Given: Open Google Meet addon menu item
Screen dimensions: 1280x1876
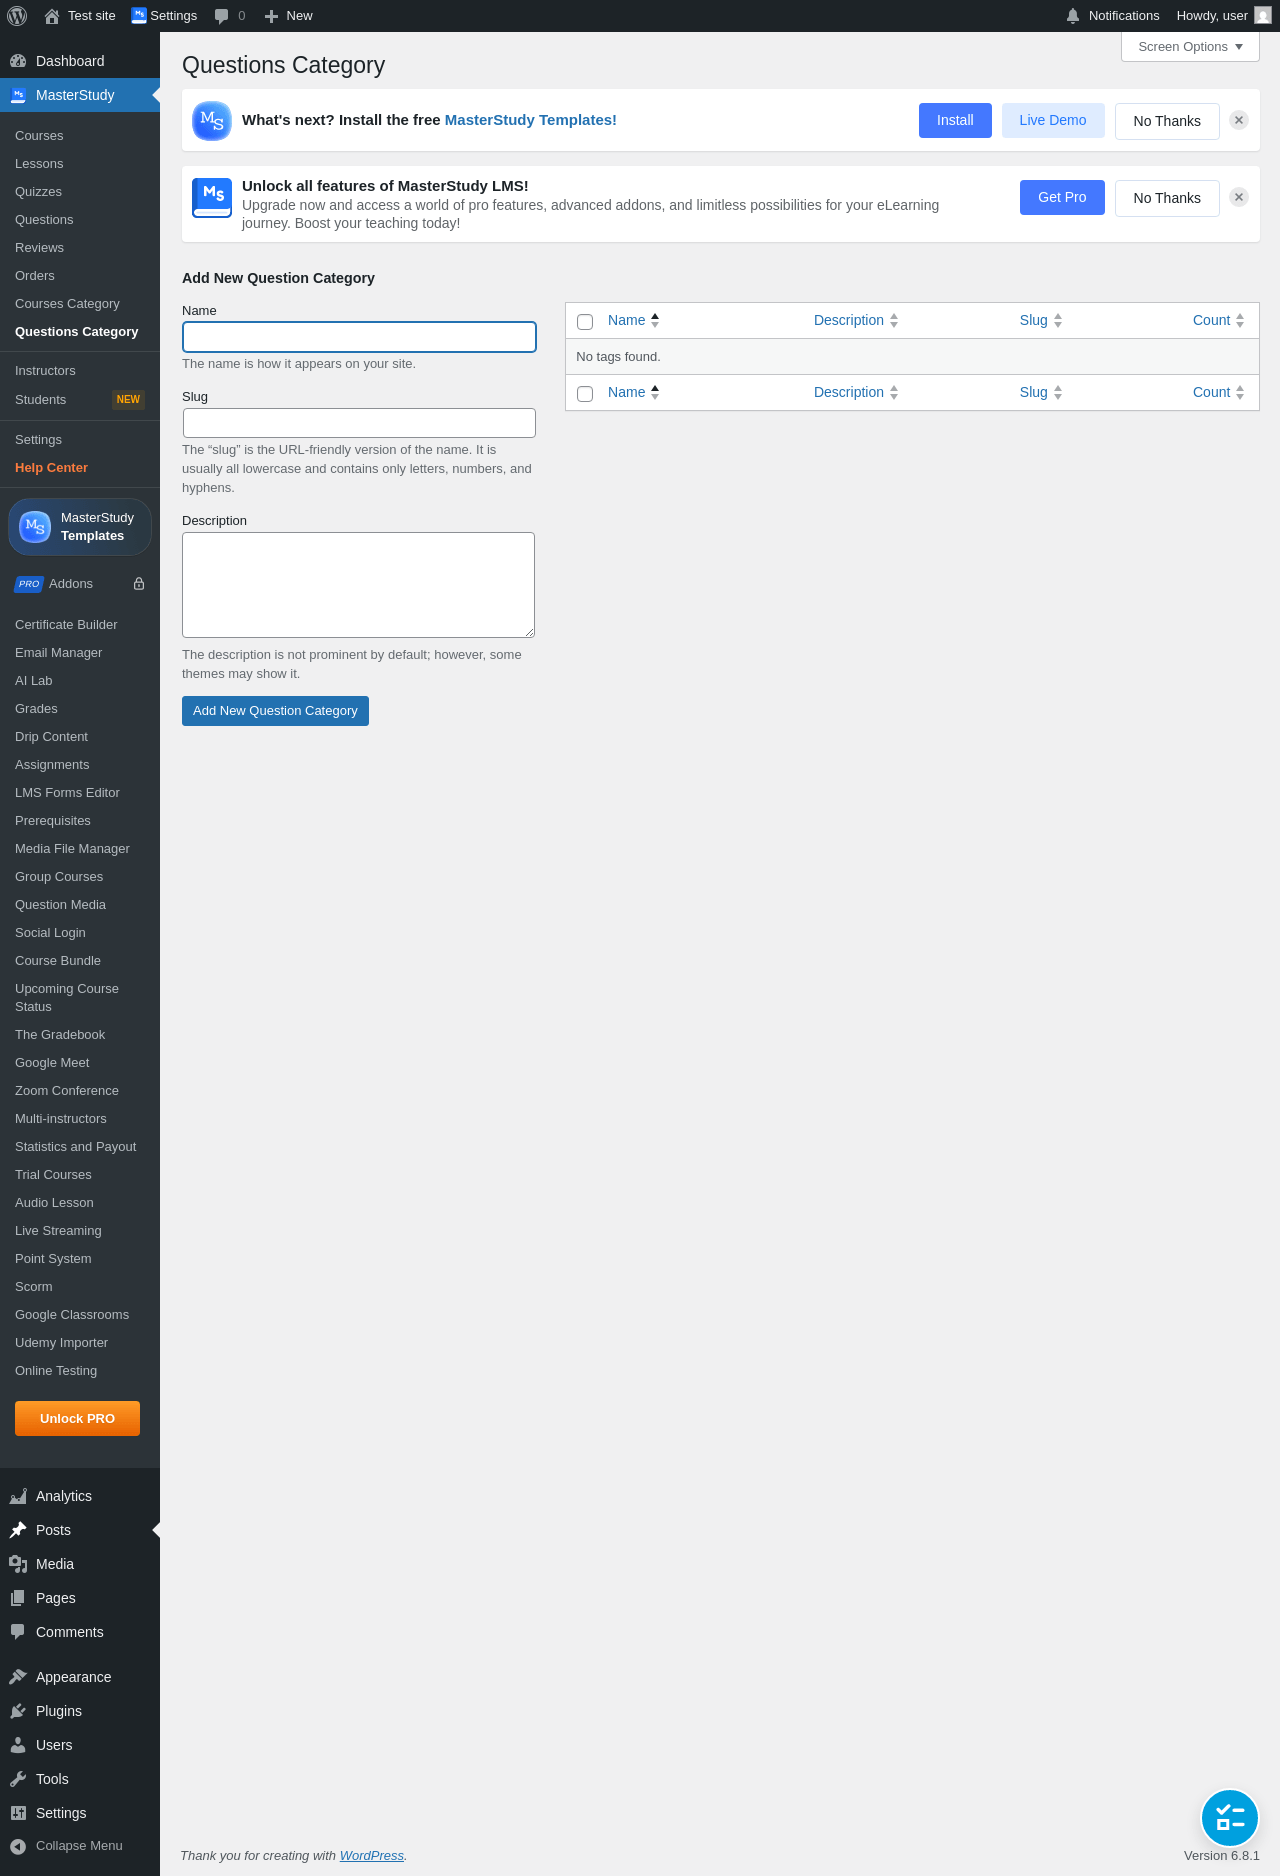Looking at the screenshot, I should pyautogui.click(x=52, y=1063).
